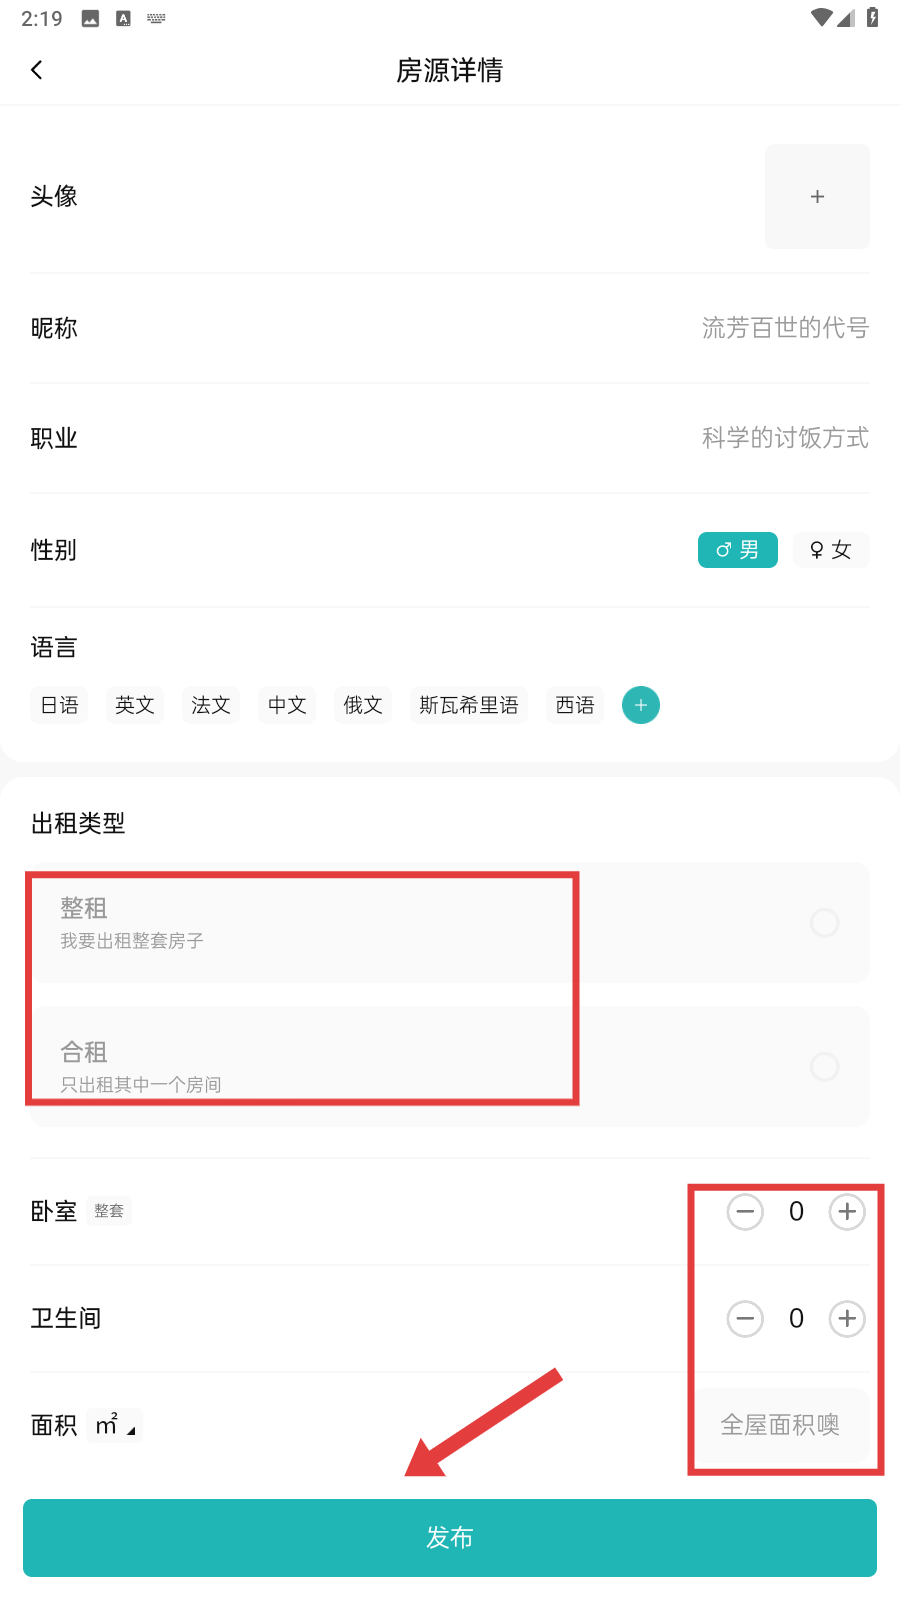The image size is (900, 1600).
Task: Enter area in 全屋面积噢 field
Action: (780, 1425)
